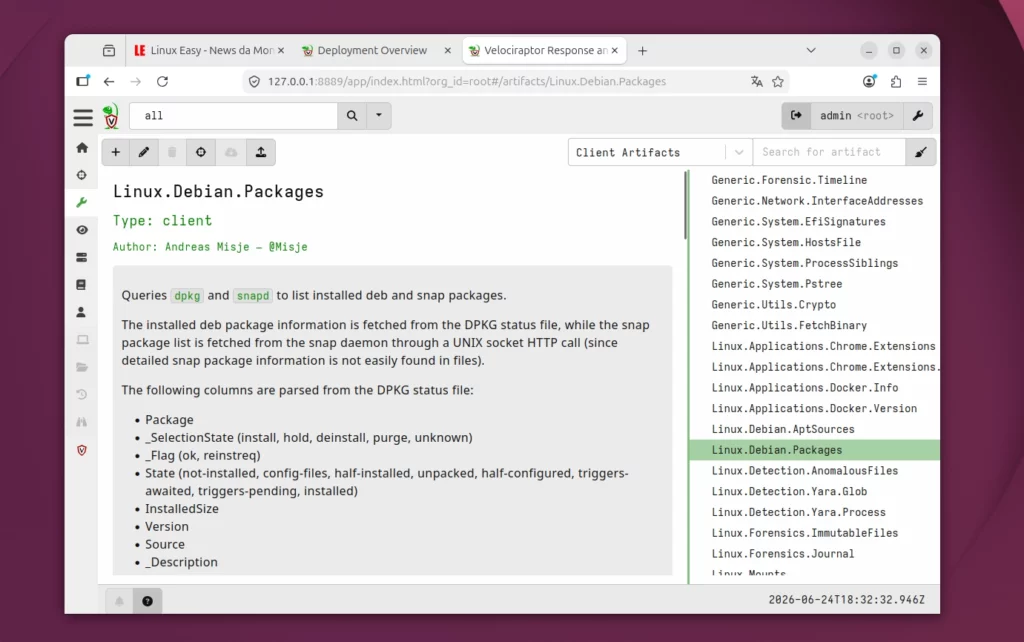Viewport: 1024px width, 642px height.
Task: Focus the client search box containing all
Action: pyautogui.click(x=234, y=116)
